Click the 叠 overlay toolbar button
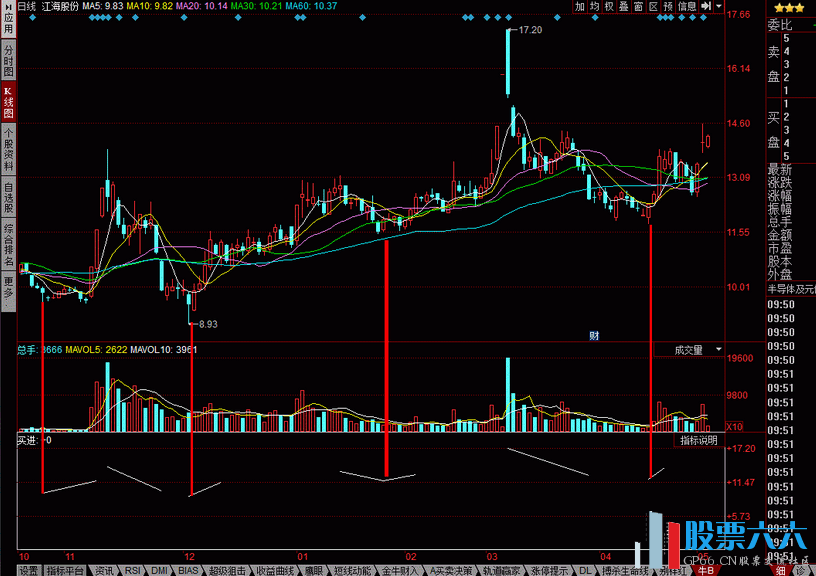Viewport: 816px width, 576px height. point(624,6)
